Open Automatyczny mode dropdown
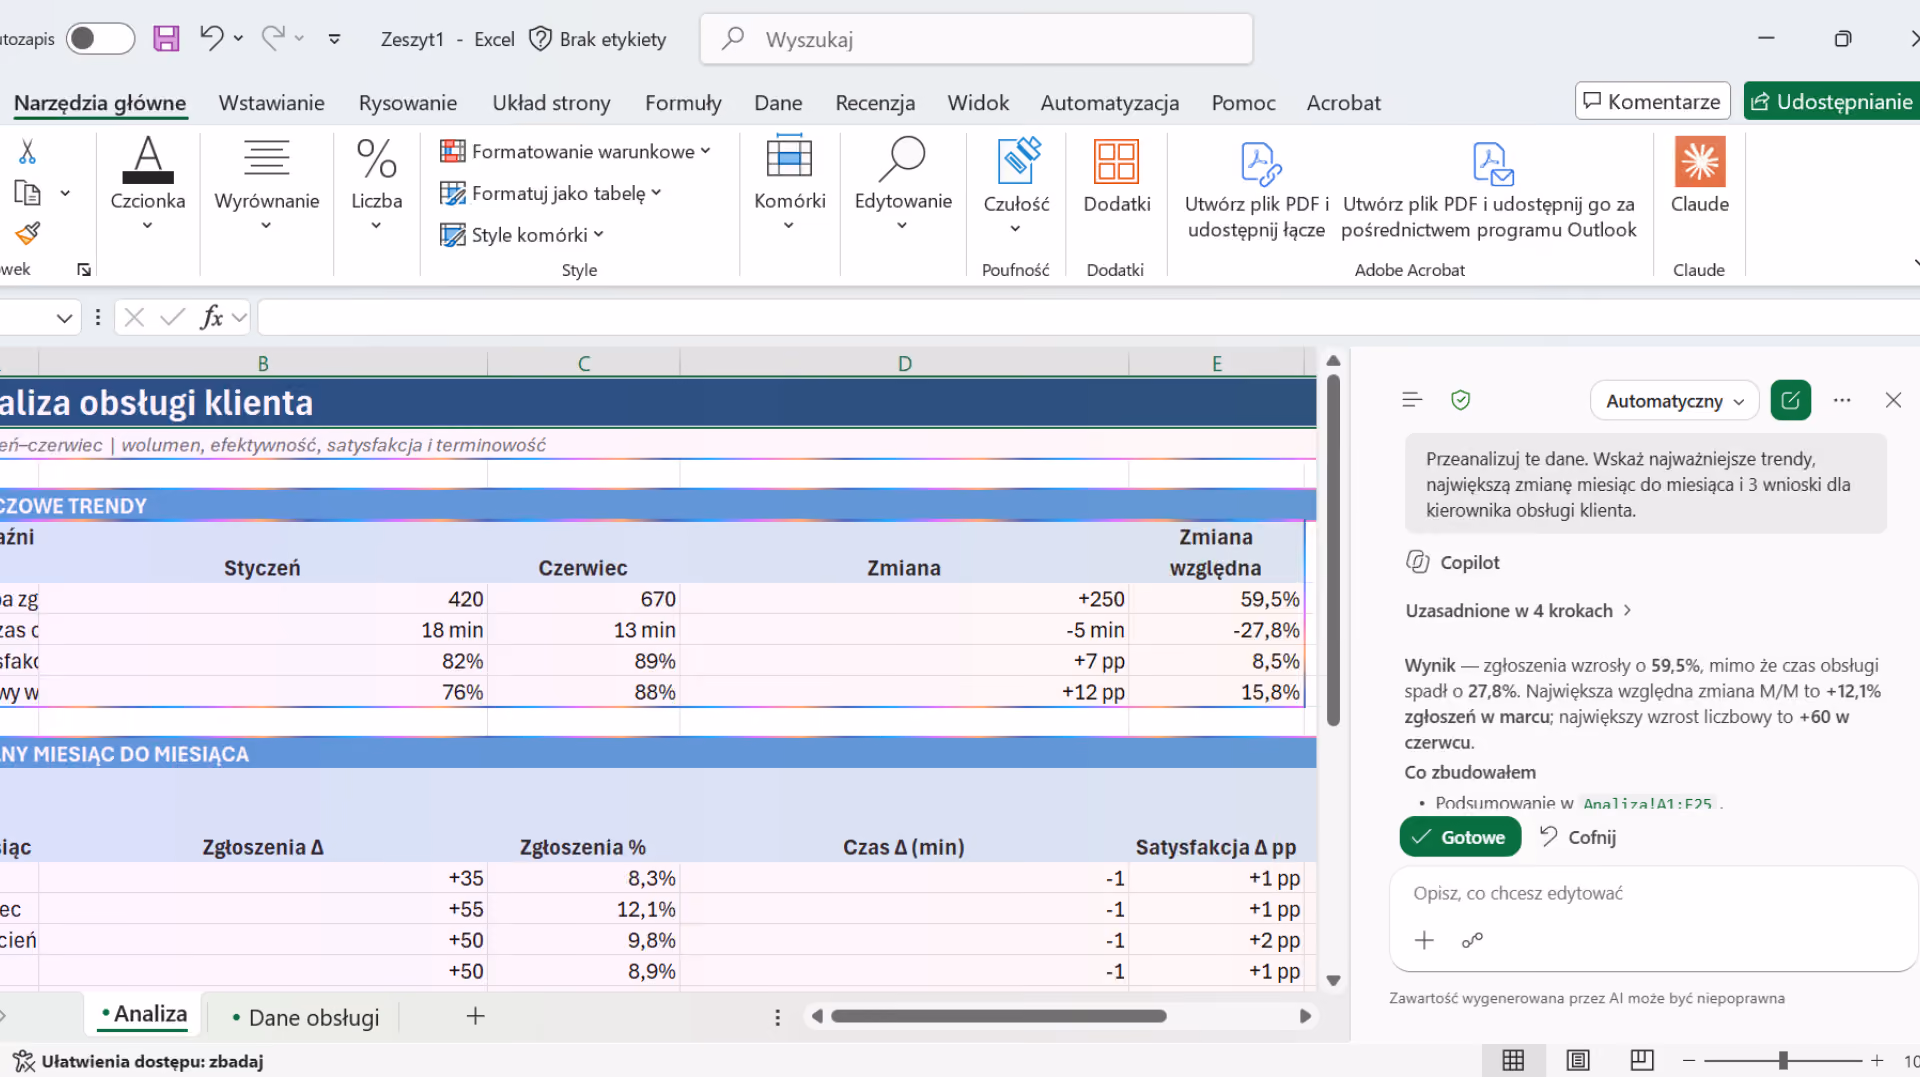Image resolution: width=1920 pixels, height=1080 pixels. 1674,401
